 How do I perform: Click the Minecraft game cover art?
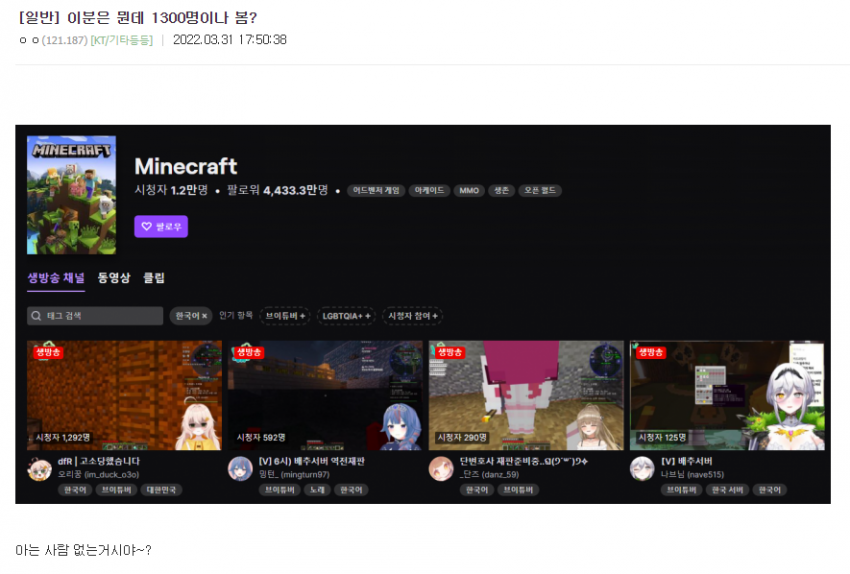click(x=72, y=195)
